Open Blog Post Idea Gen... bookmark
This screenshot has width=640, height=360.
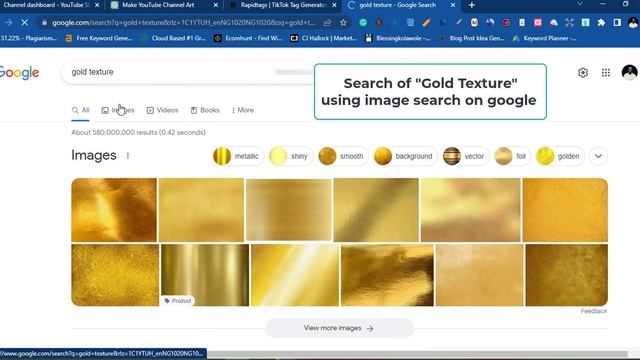click(x=472, y=38)
